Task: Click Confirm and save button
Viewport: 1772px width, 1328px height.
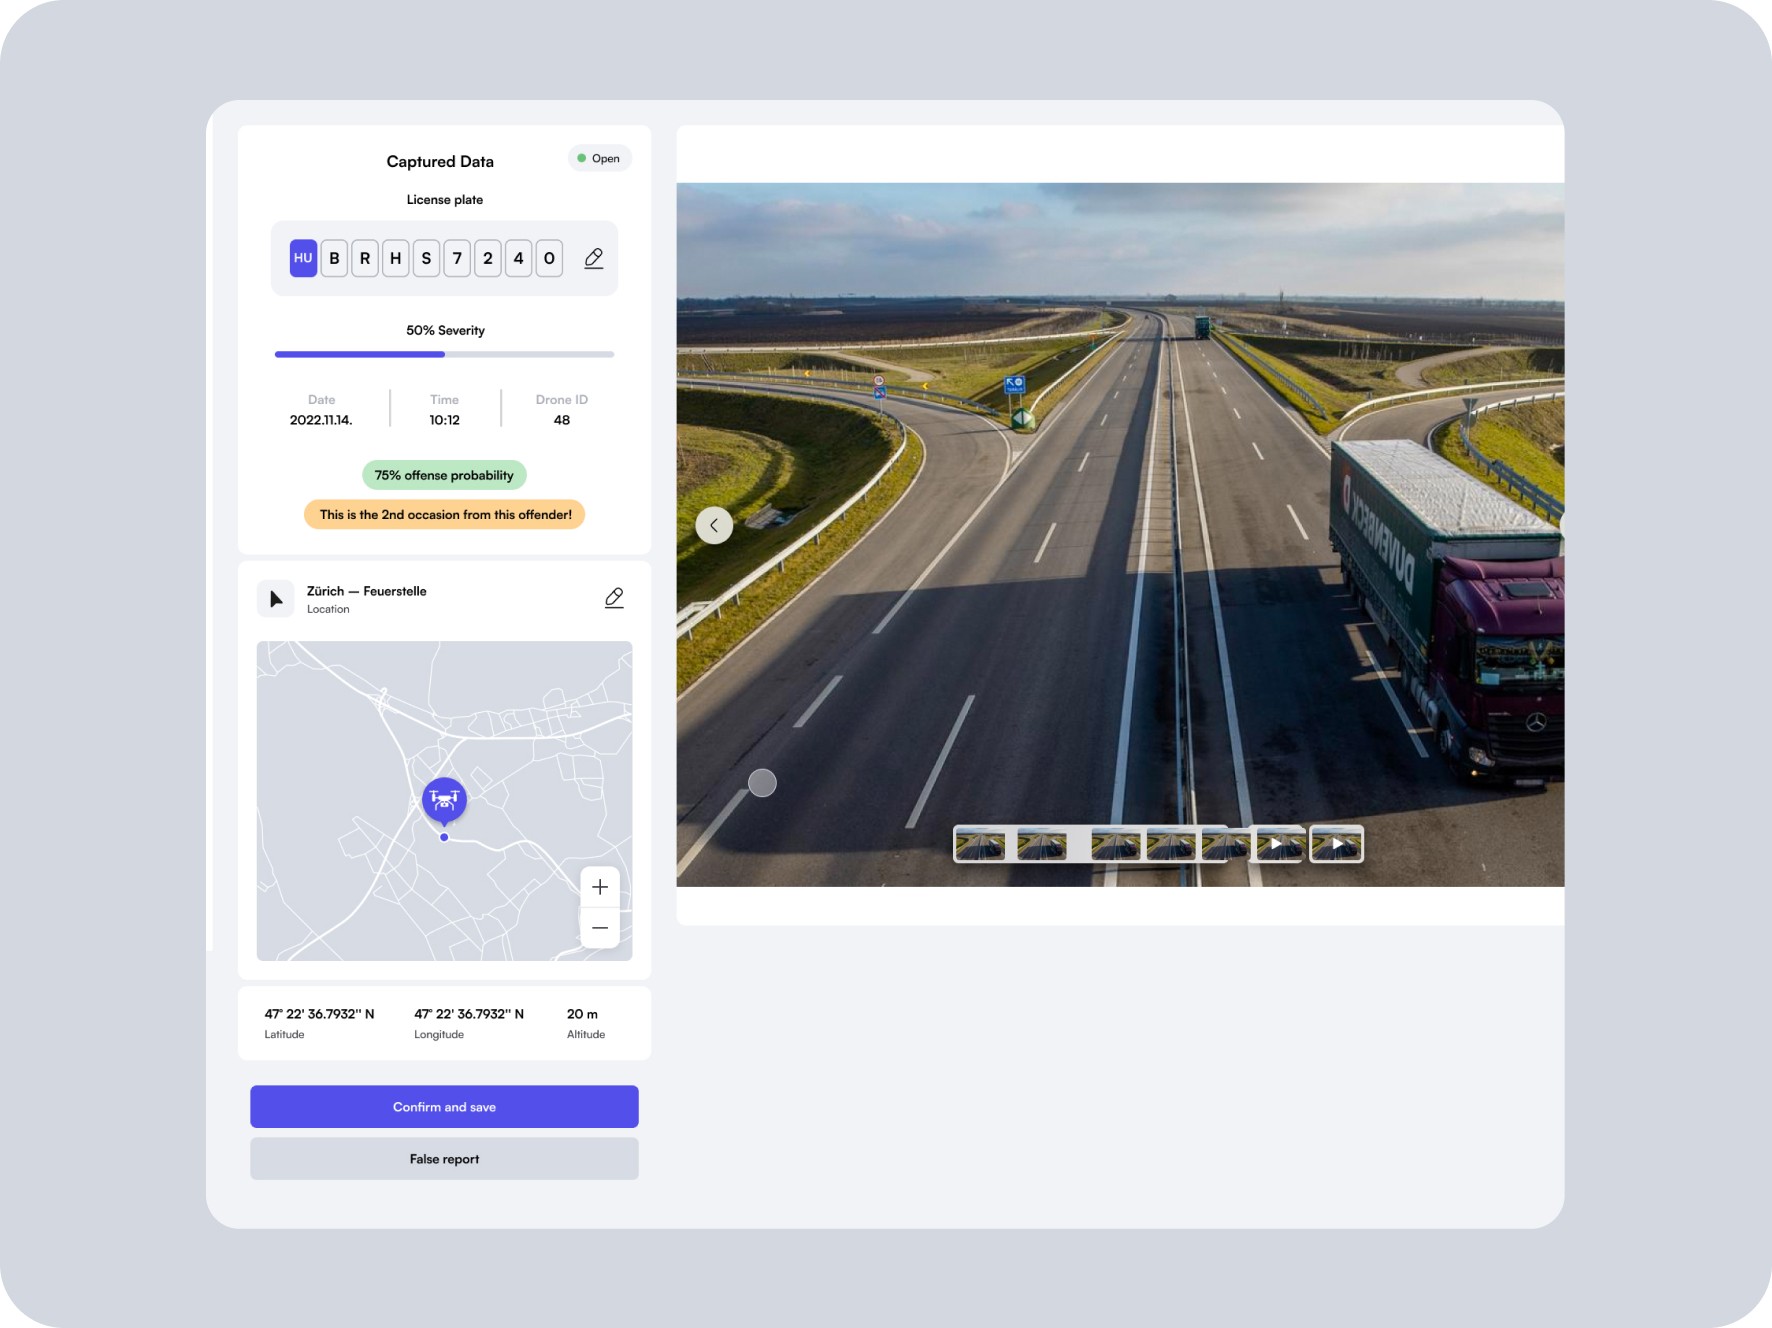Action: pos(444,1107)
